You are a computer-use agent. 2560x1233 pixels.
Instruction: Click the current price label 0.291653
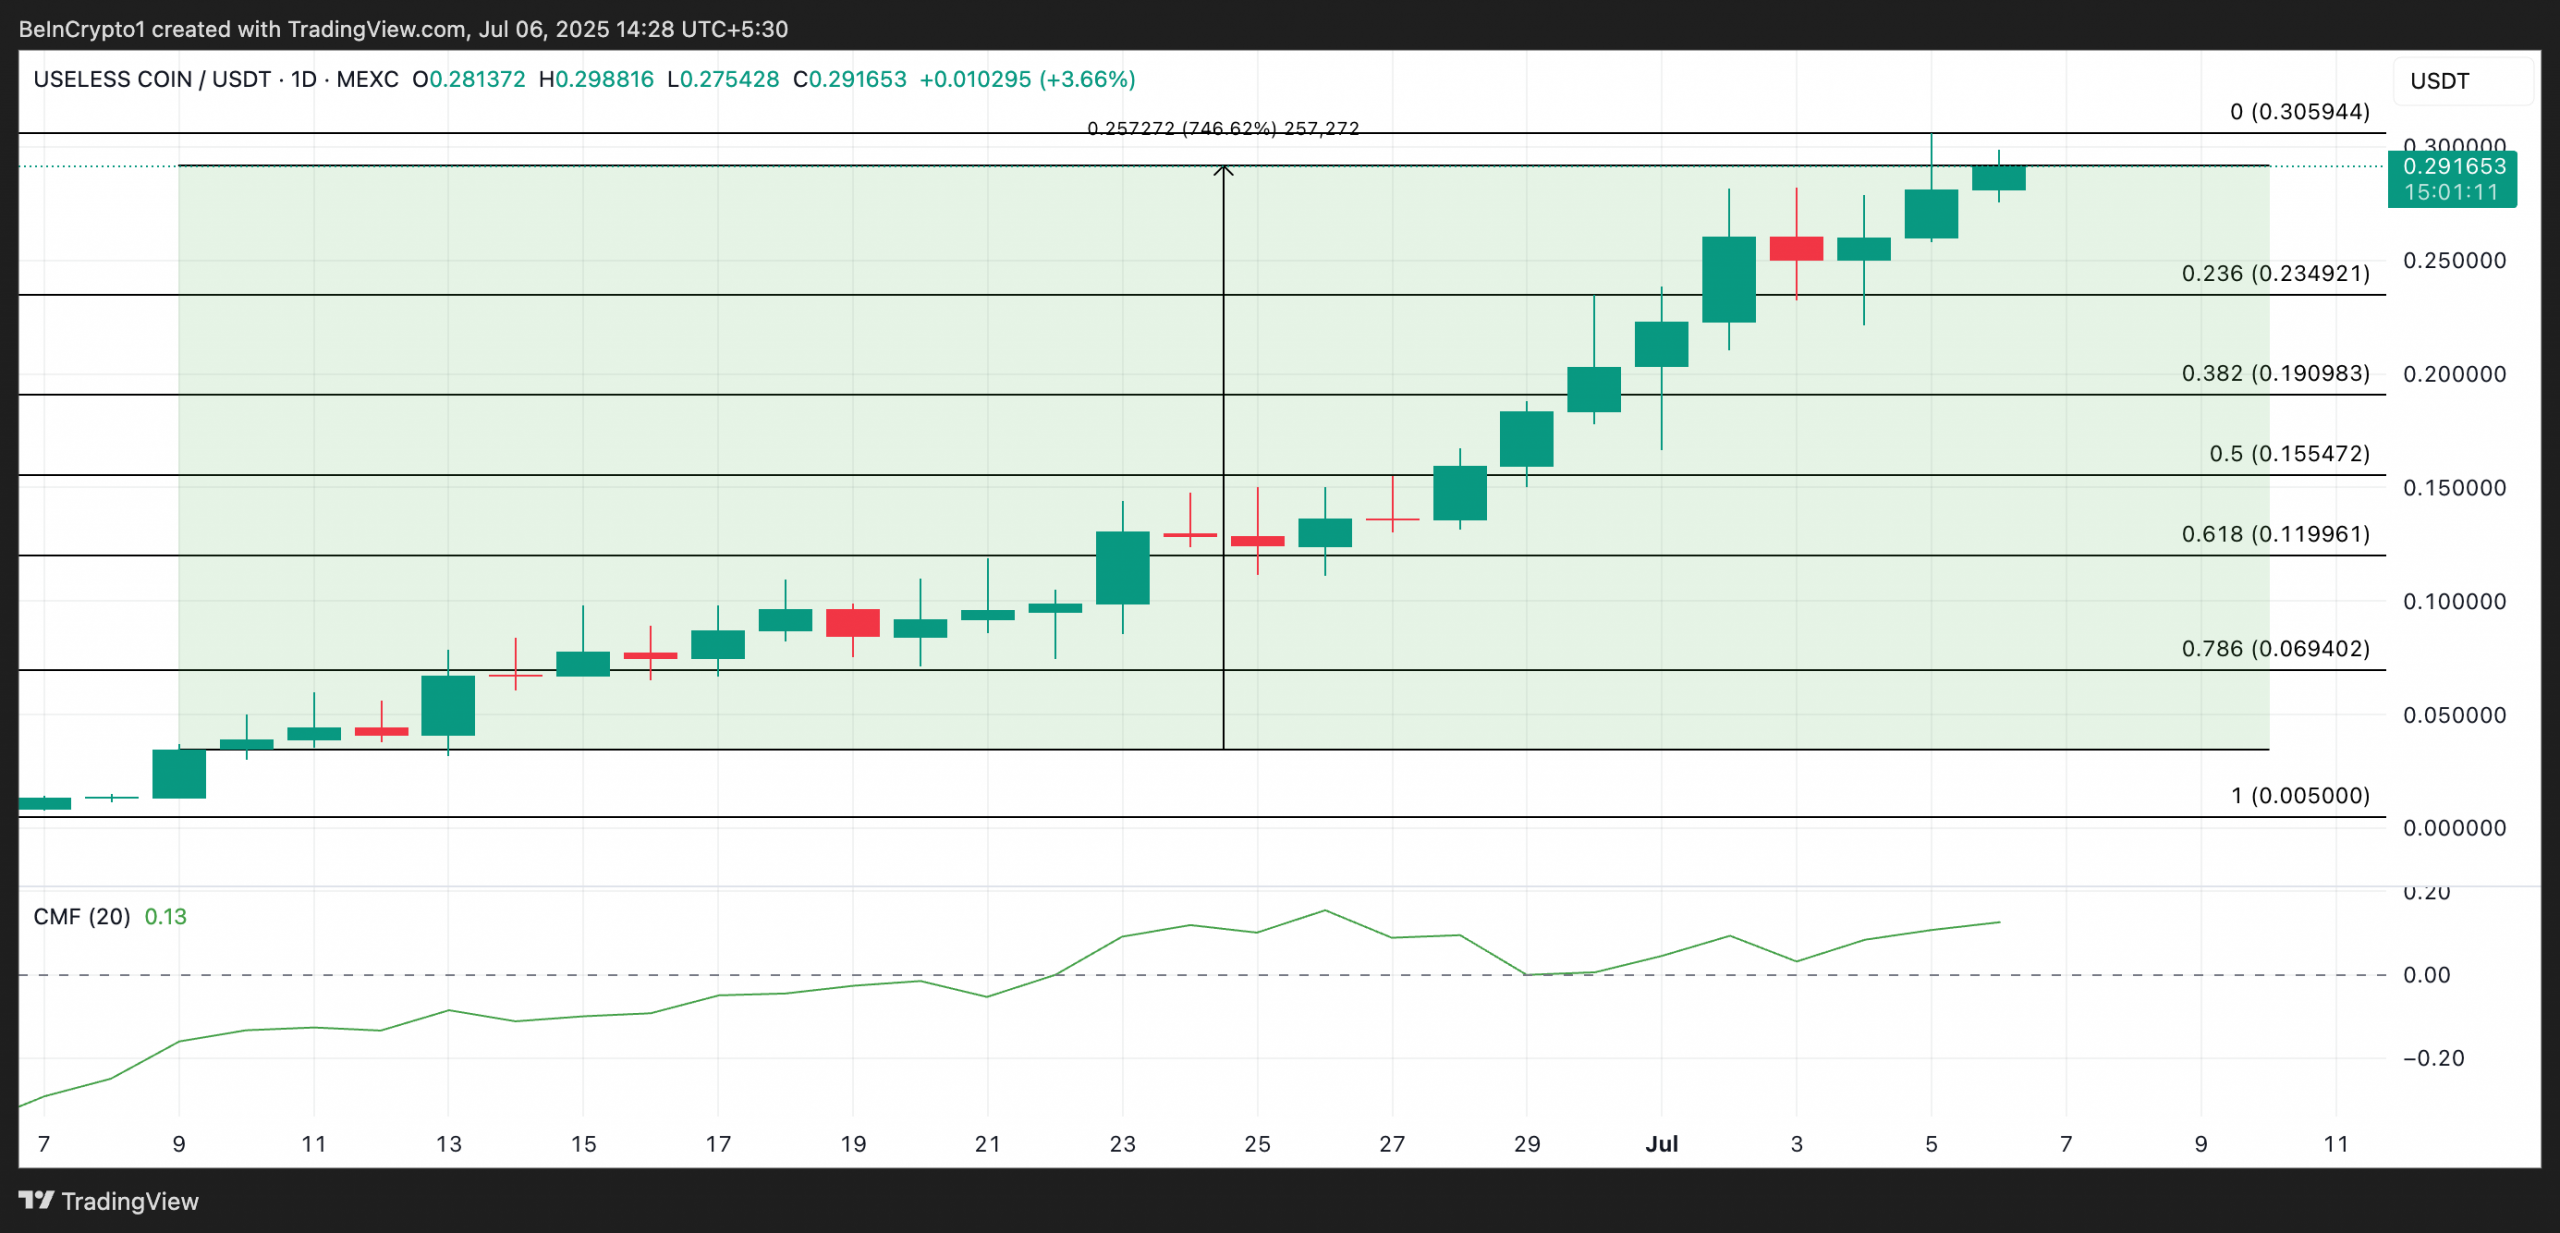pos(2454,167)
